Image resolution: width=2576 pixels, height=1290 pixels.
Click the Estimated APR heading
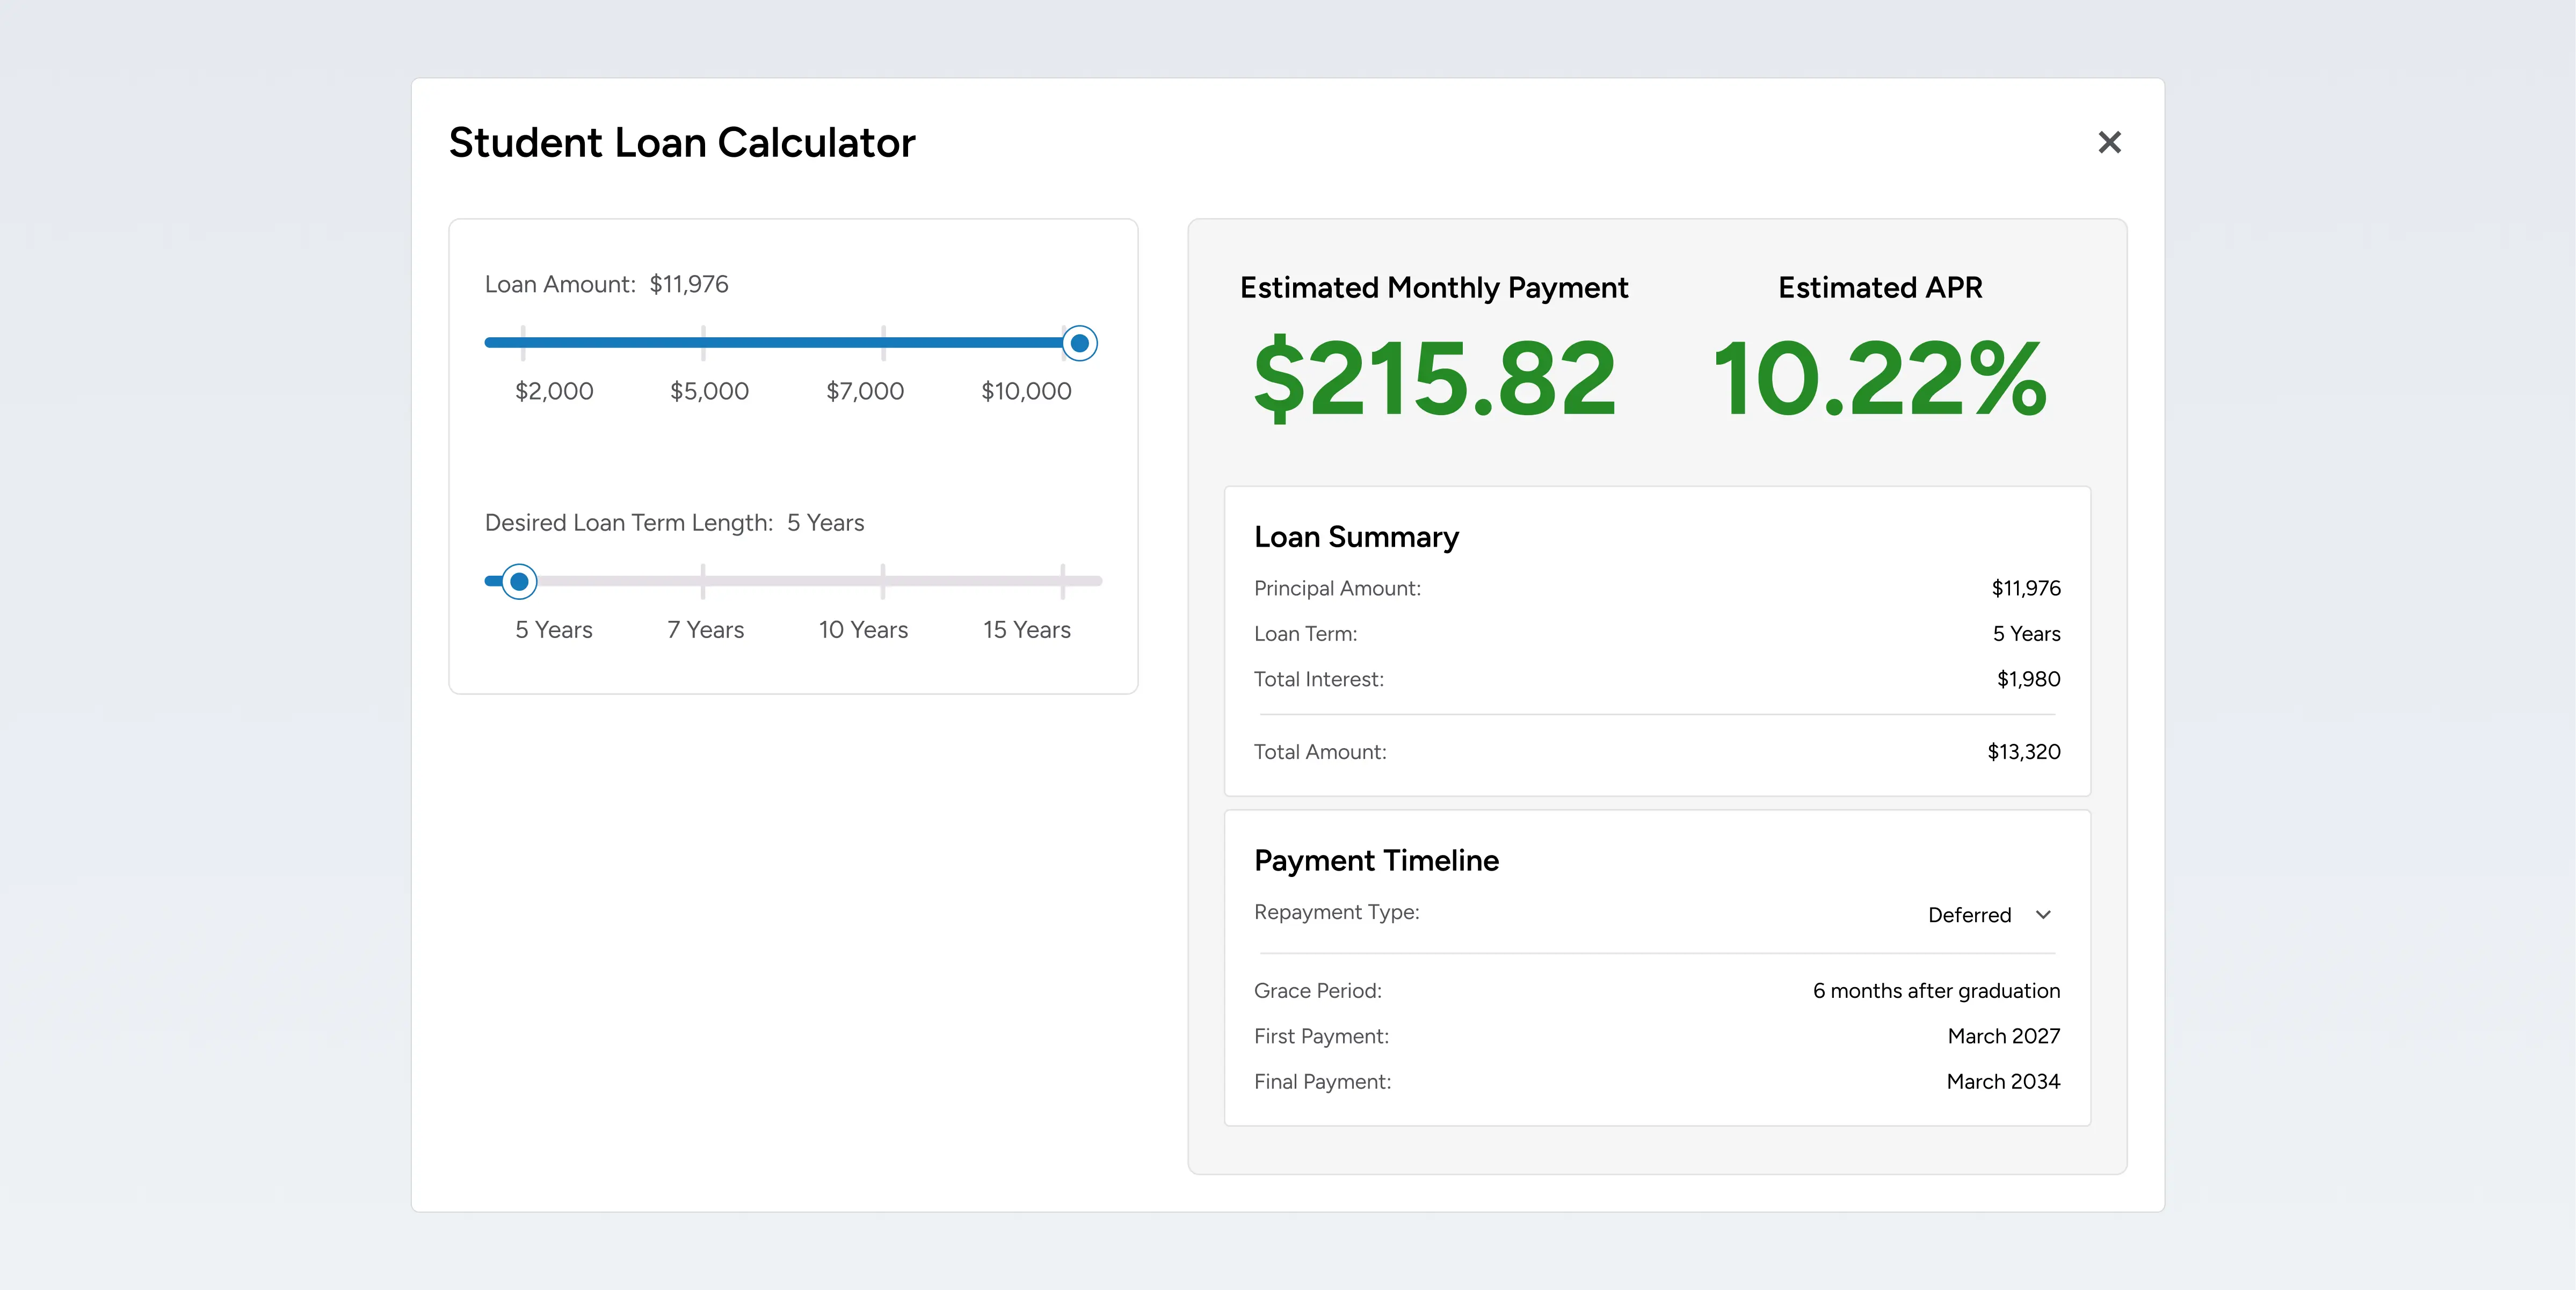click(x=1880, y=288)
